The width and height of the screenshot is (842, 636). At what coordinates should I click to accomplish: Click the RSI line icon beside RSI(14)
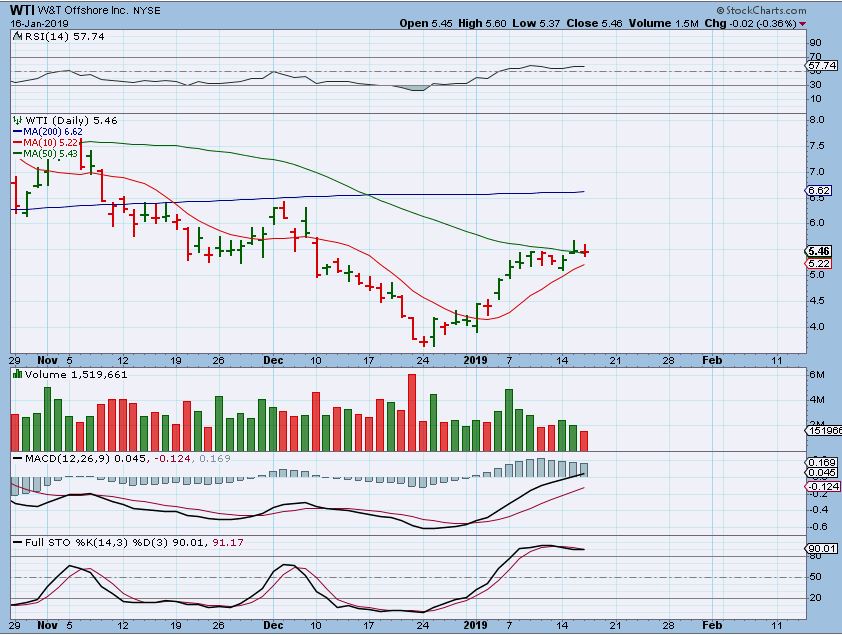click(x=18, y=37)
